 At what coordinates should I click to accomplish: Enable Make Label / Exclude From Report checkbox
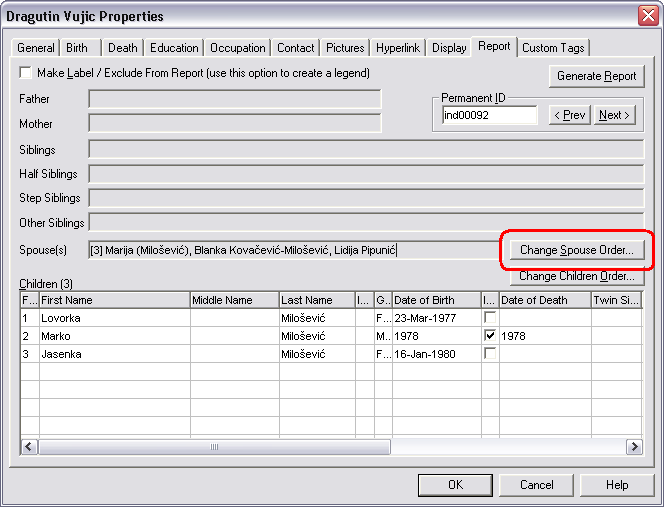point(25,74)
